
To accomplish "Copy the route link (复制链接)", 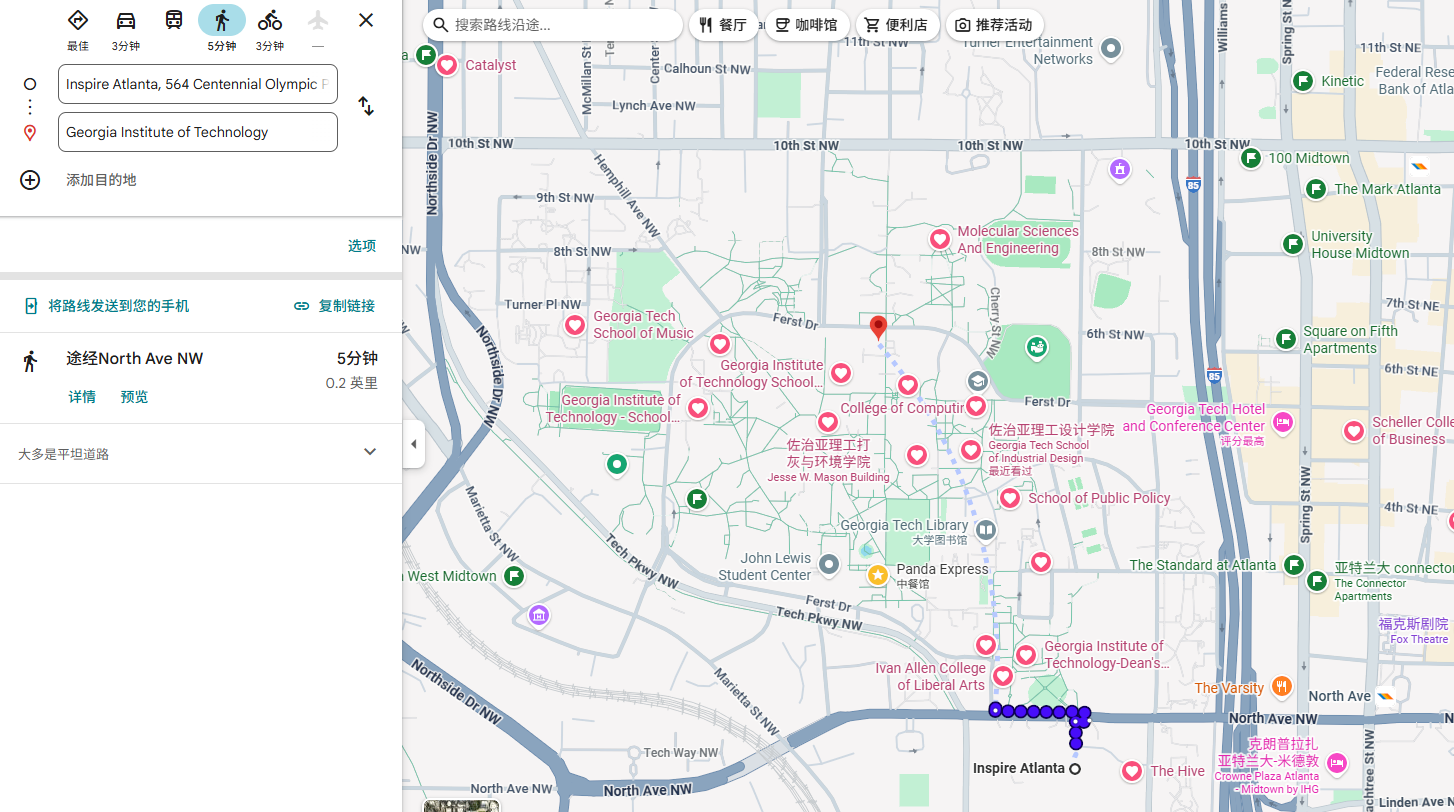I will [335, 306].
